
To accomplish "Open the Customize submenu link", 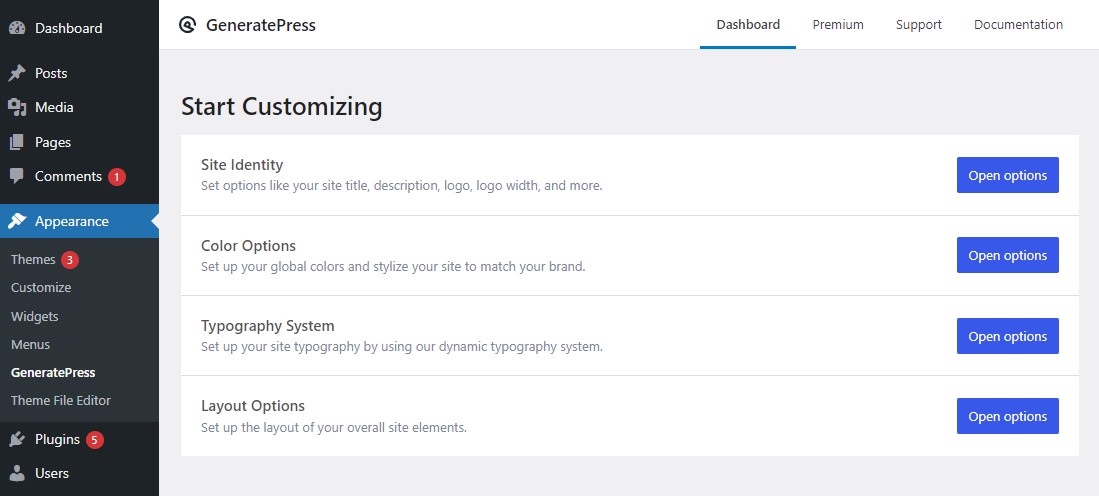I will (x=41, y=287).
